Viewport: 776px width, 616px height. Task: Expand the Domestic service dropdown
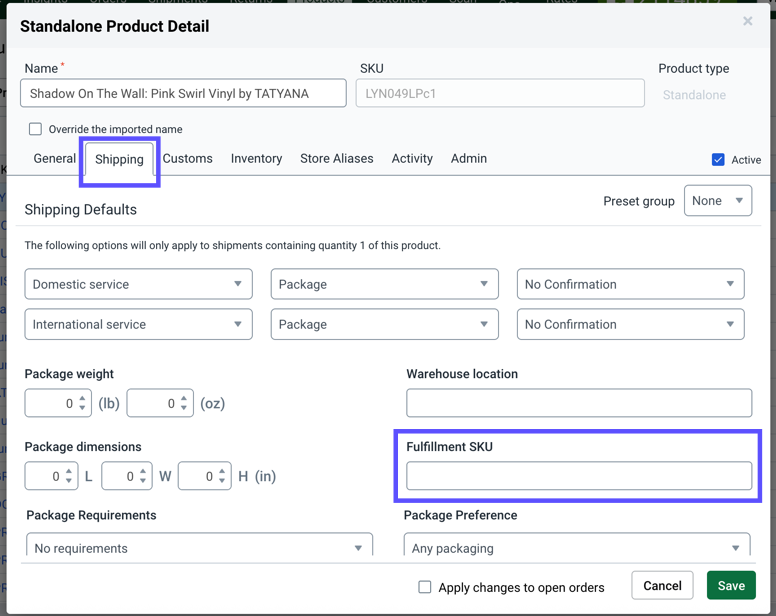tap(138, 284)
